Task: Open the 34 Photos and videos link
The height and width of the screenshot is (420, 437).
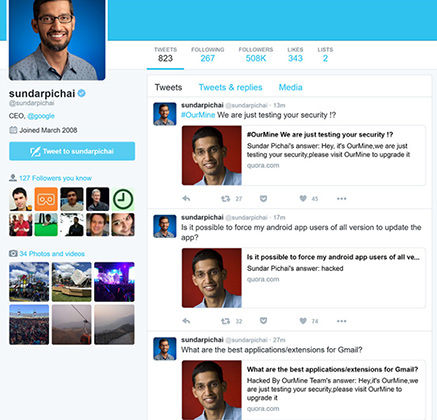Action: [x=52, y=254]
